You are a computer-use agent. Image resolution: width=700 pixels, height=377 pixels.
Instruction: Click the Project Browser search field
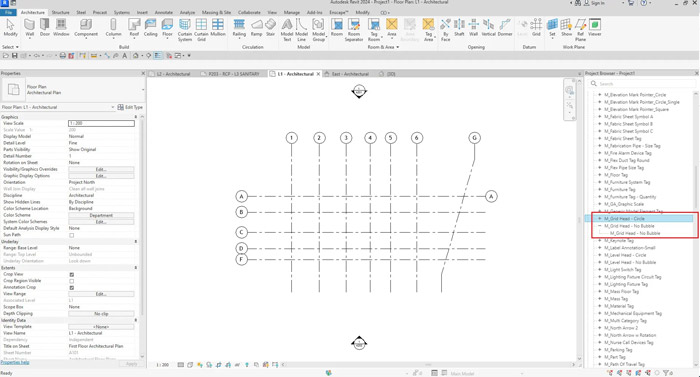point(642,84)
